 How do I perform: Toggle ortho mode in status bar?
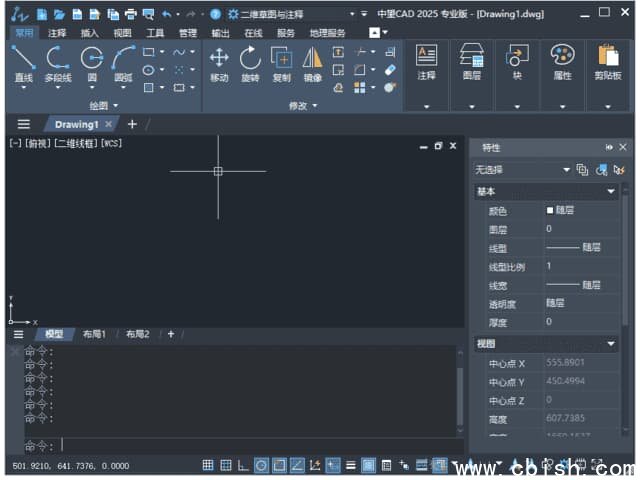click(x=243, y=465)
